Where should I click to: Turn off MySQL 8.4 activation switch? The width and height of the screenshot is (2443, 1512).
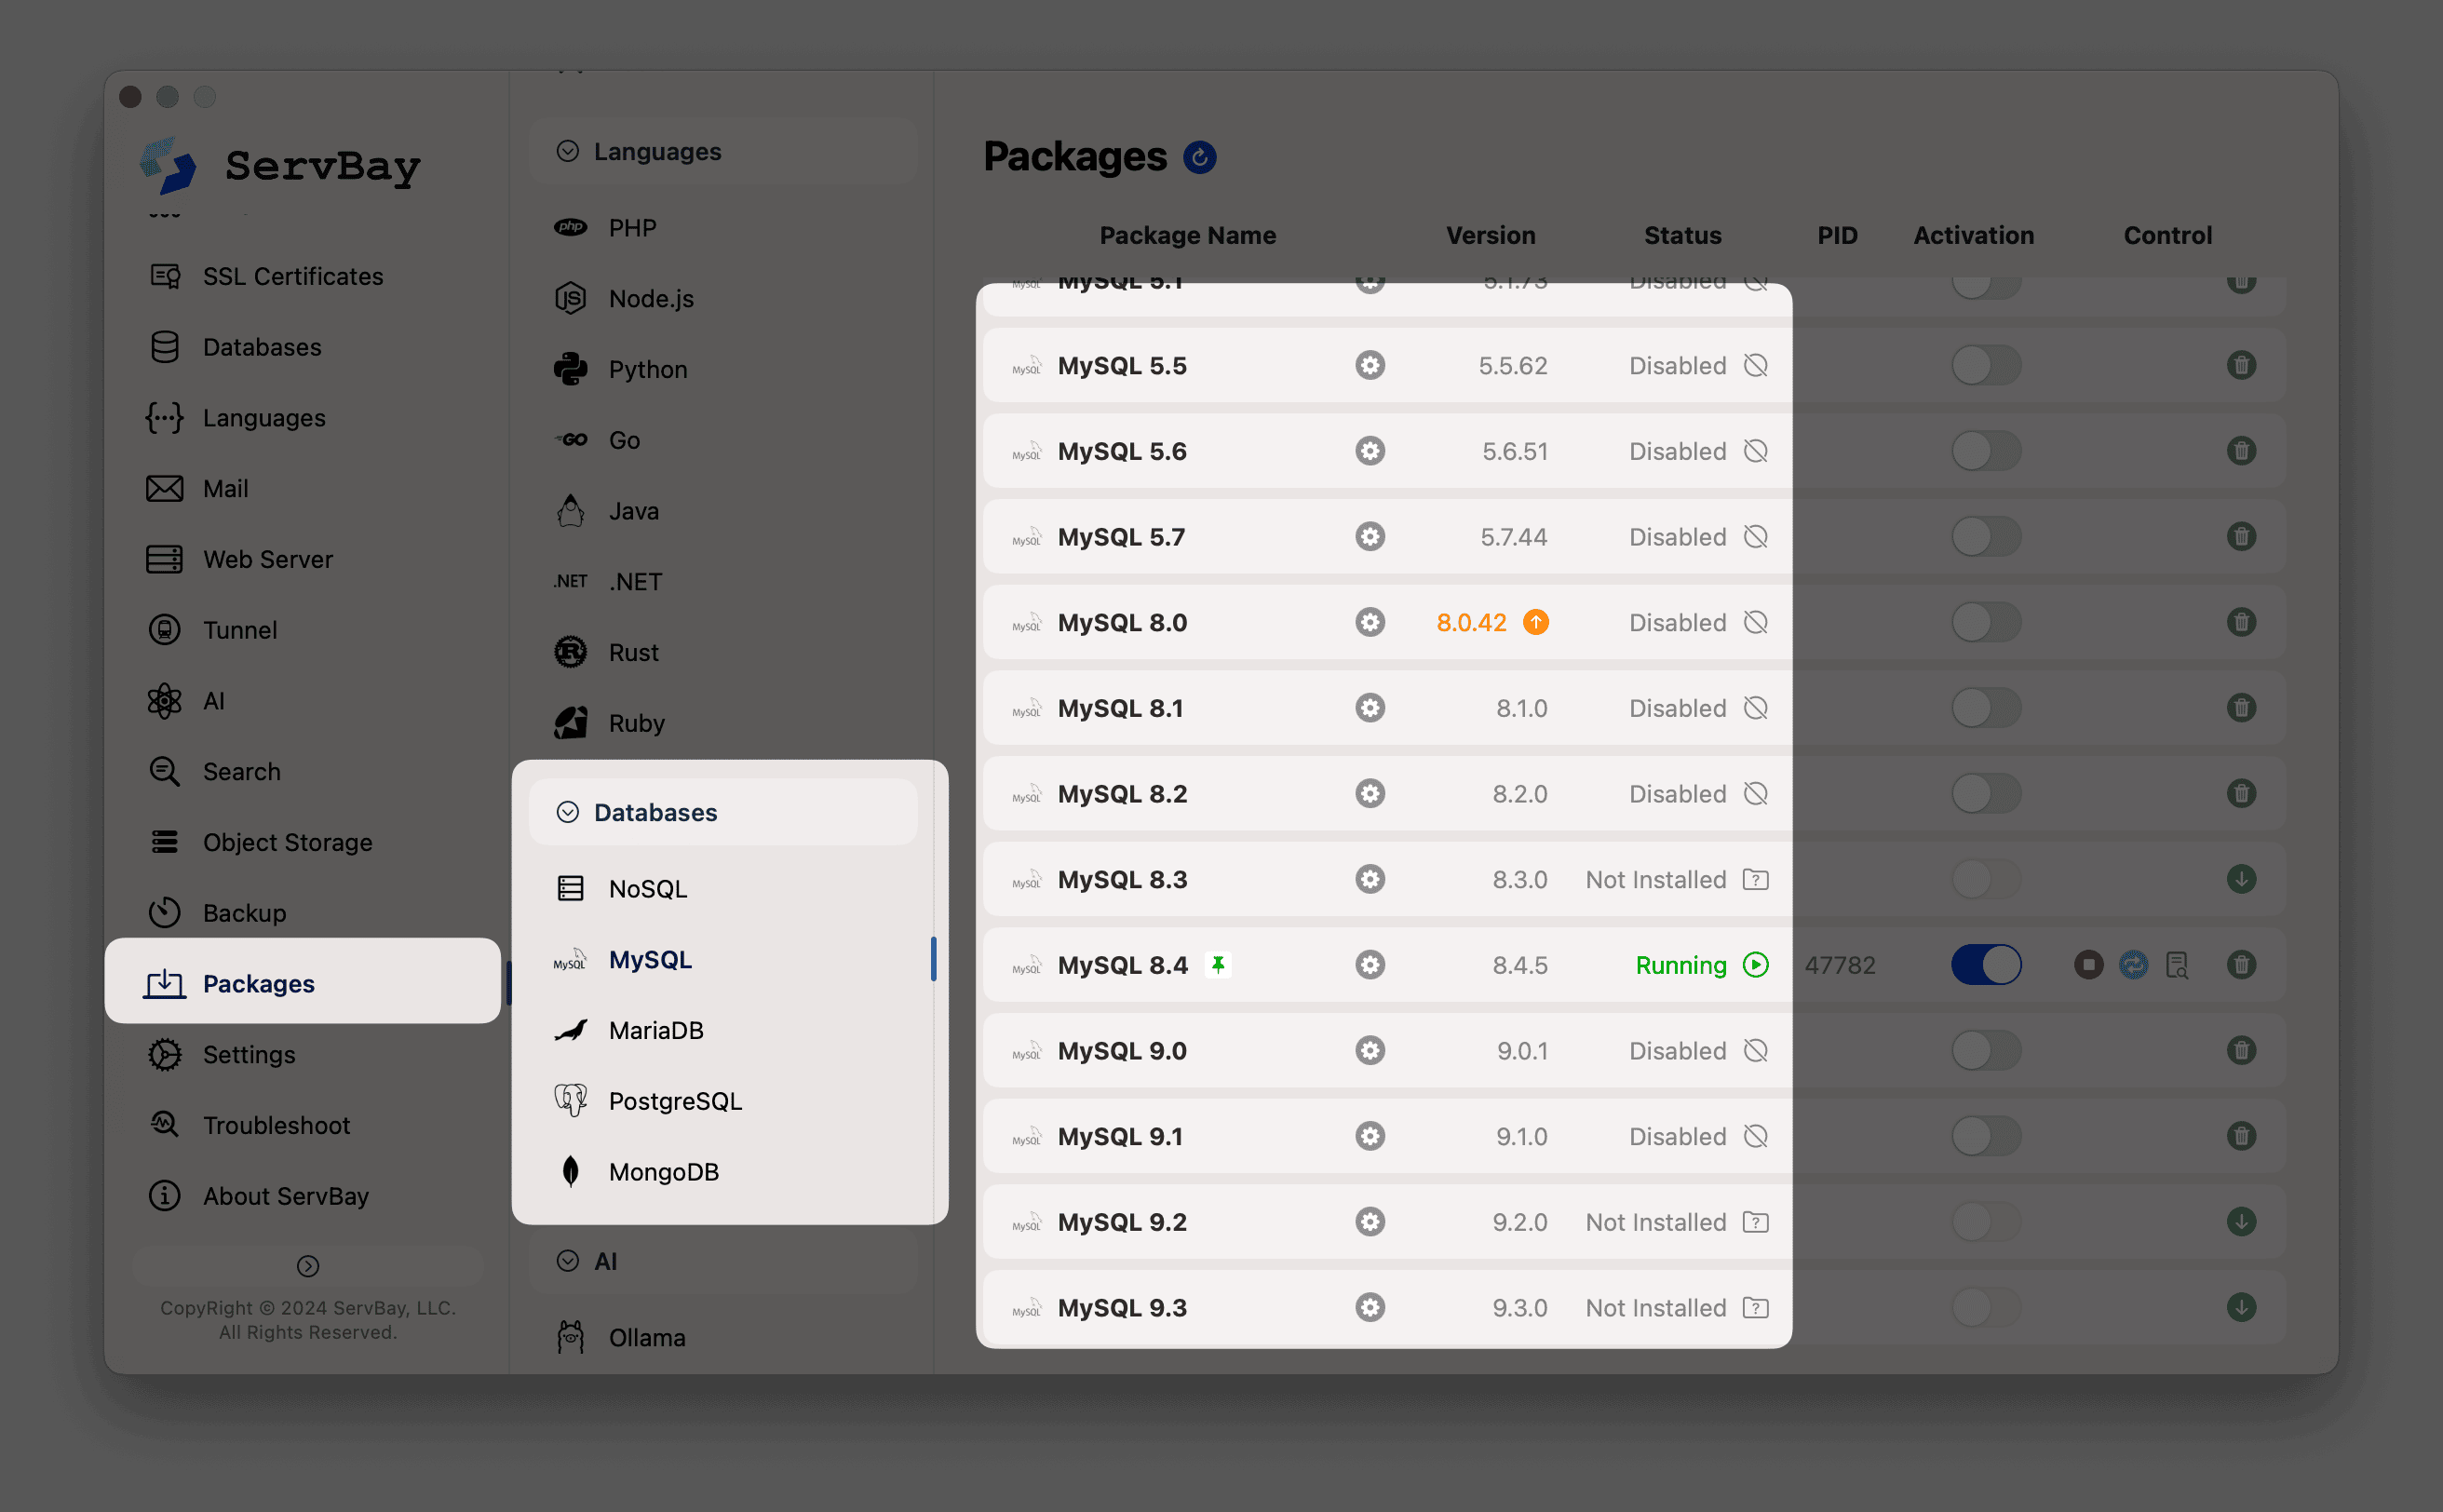click(1986, 965)
